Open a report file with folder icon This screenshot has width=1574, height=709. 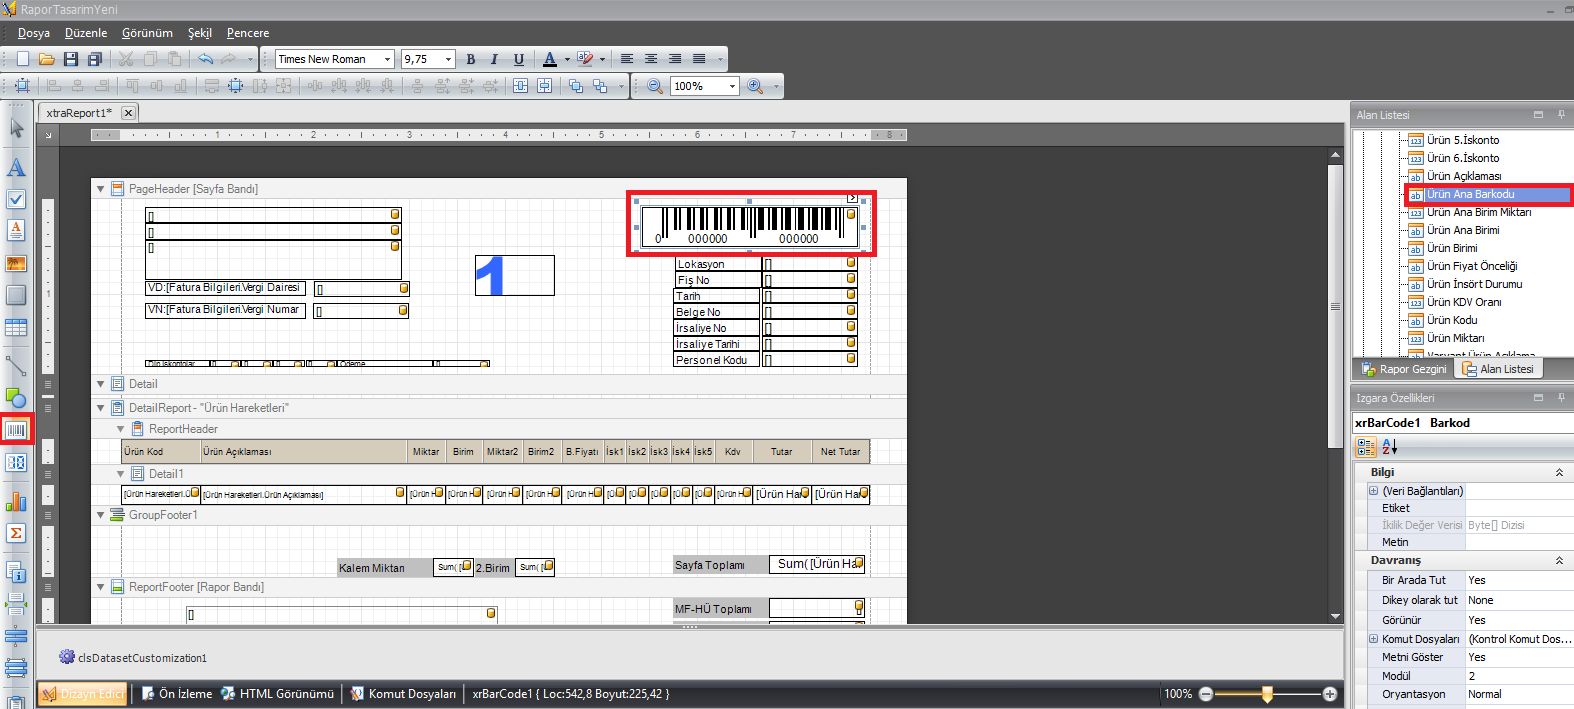point(47,59)
